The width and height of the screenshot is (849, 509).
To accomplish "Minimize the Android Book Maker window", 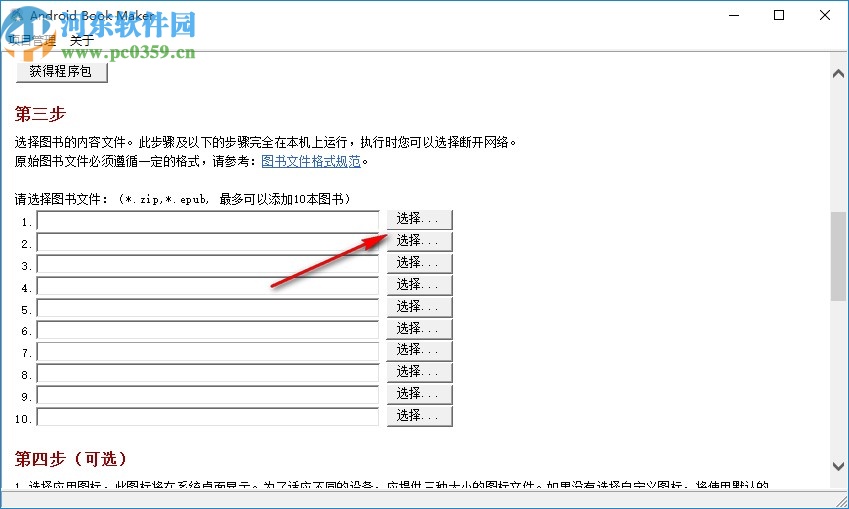I will coord(734,15).
